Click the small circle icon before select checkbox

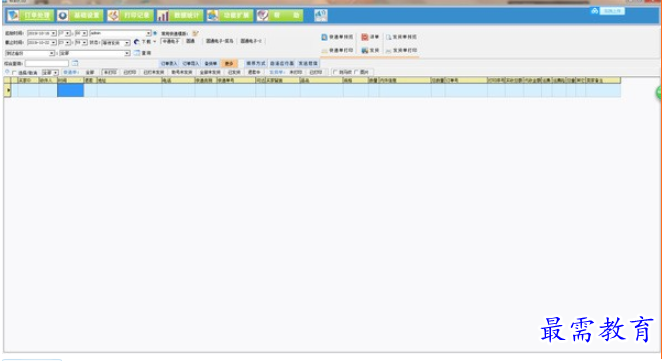tap(7, 72)
